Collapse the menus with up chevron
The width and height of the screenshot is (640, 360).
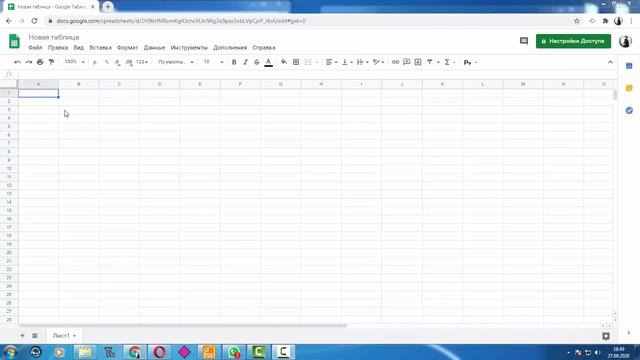pos(610,62)
